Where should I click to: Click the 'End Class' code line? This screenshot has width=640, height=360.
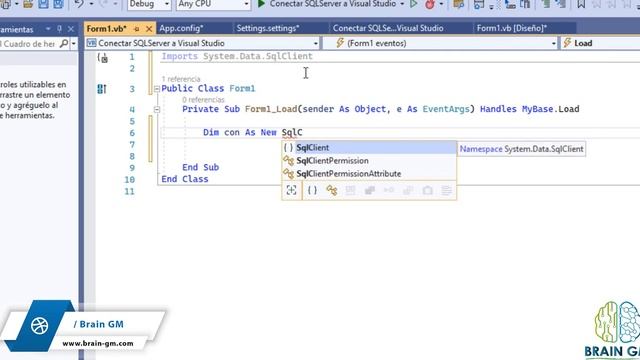click(x=184, y=179)
